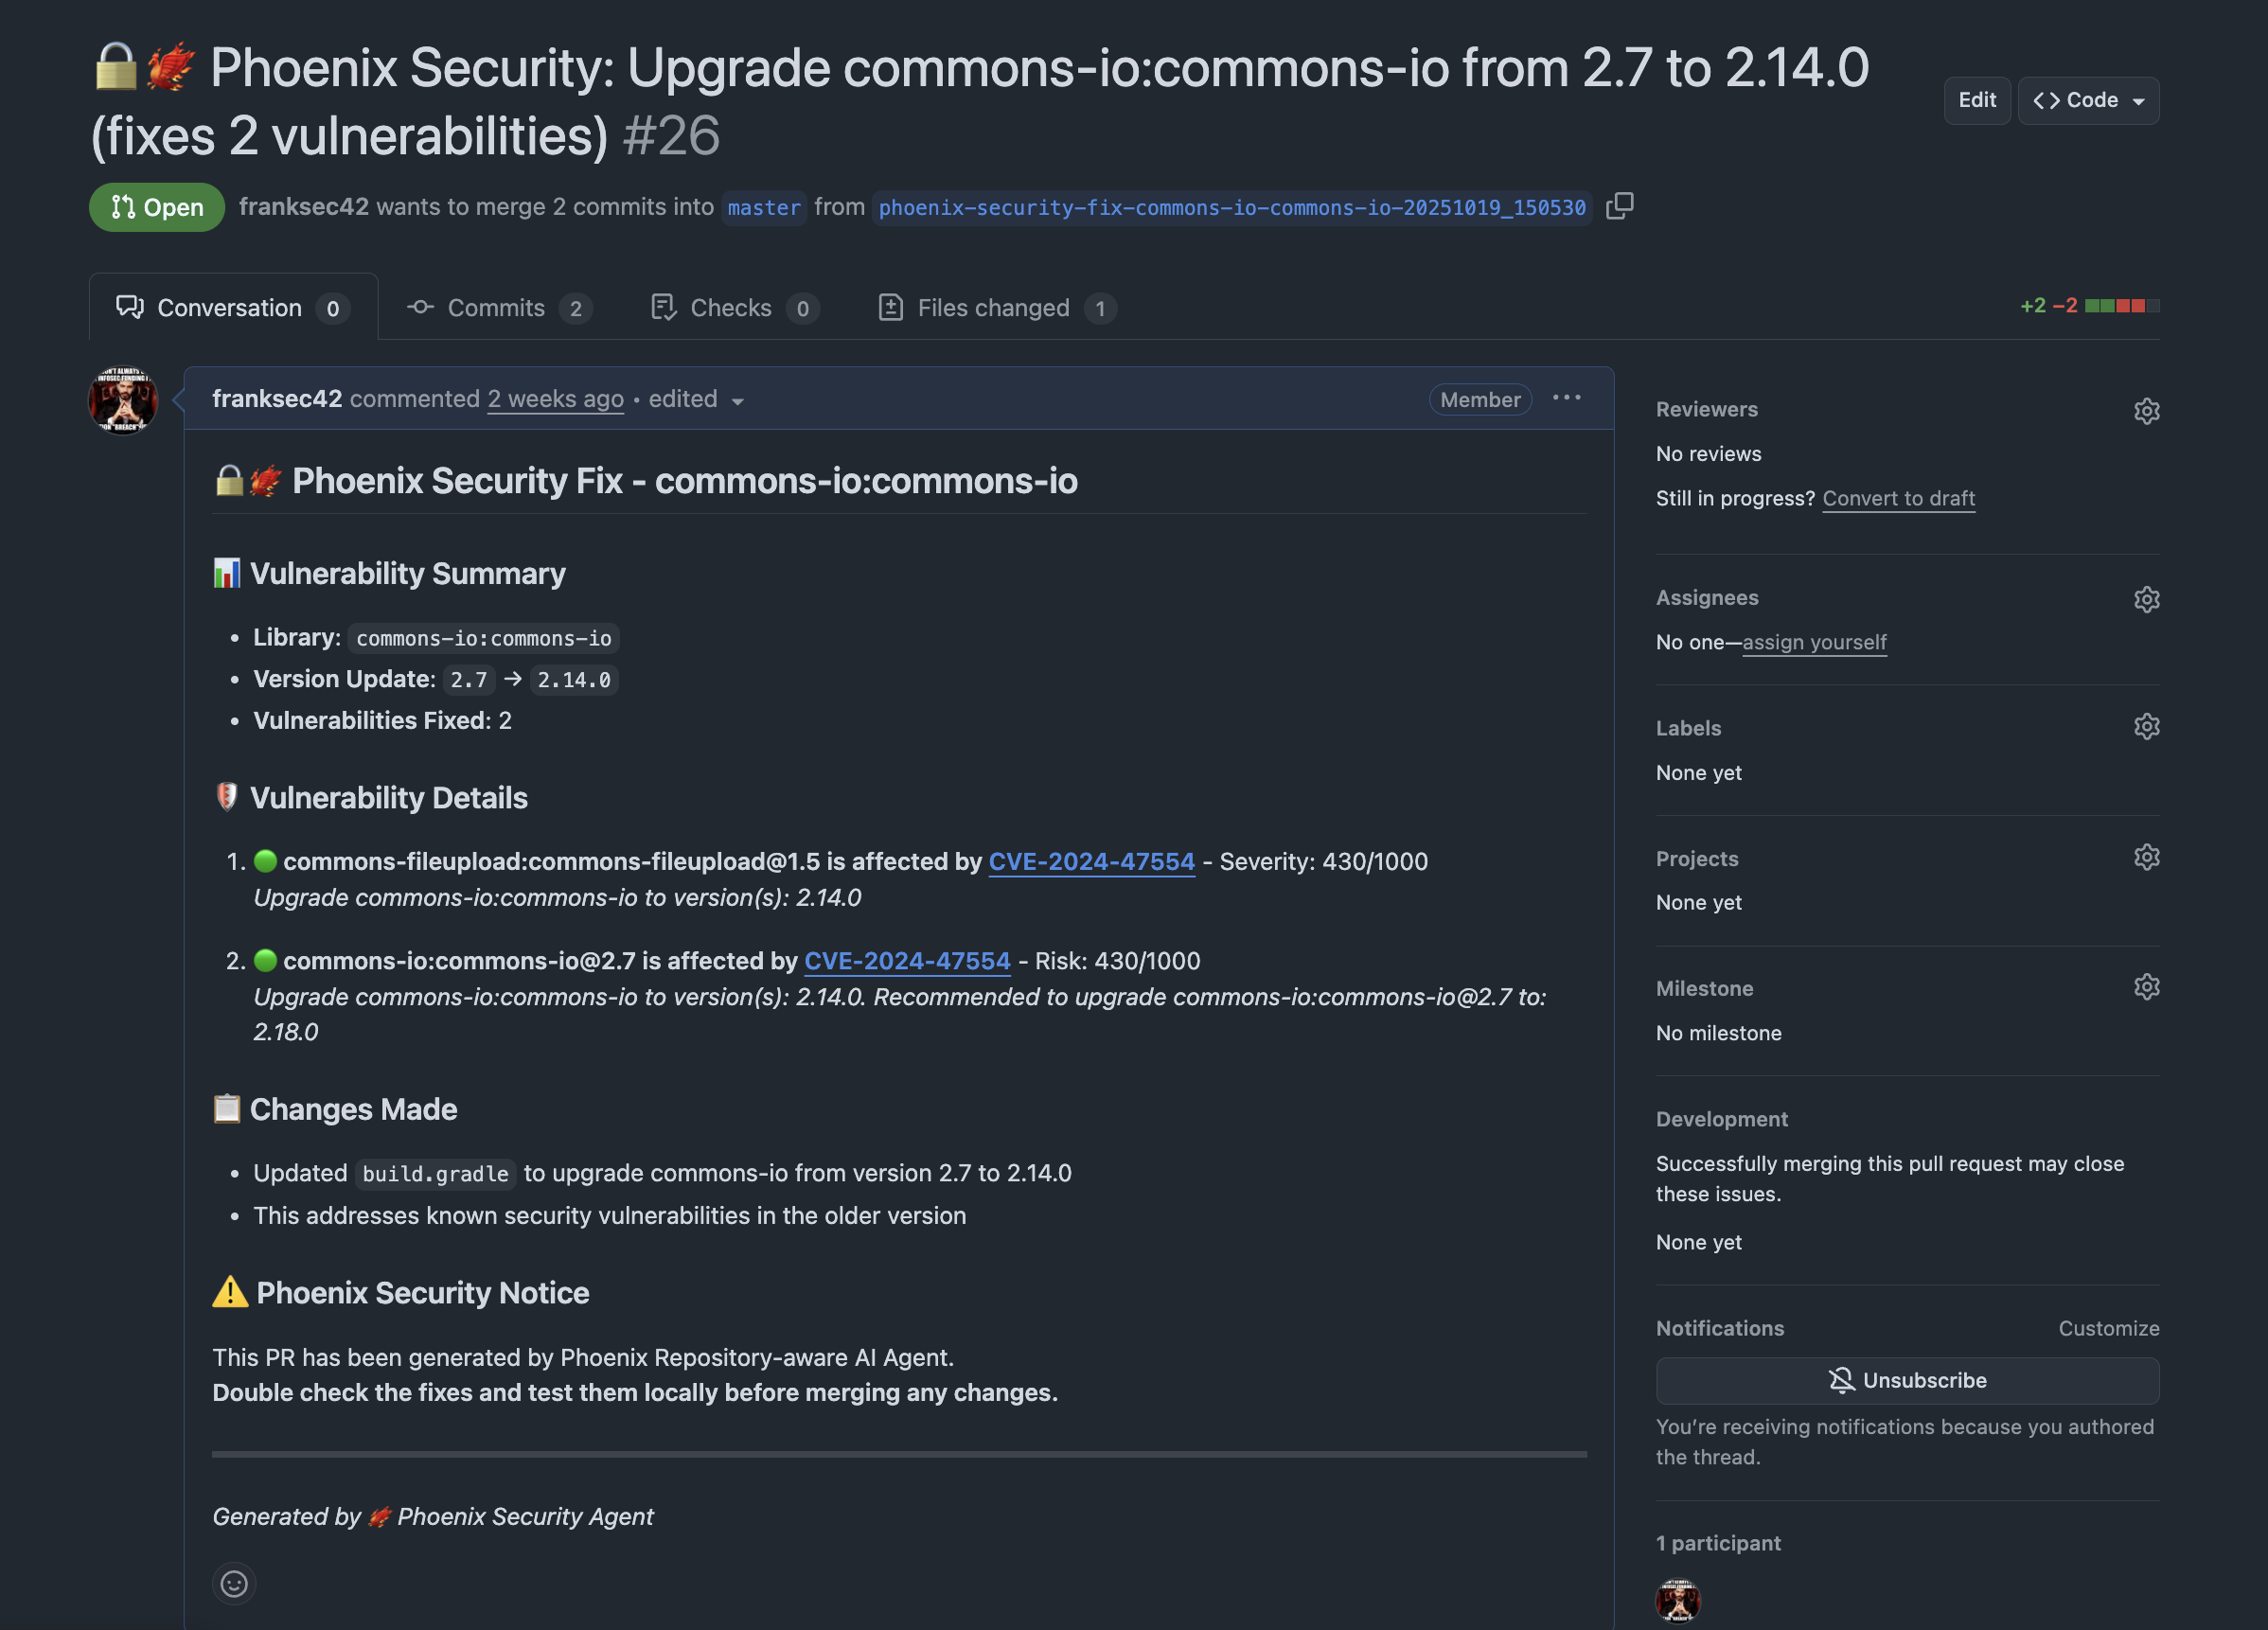The height and width of the screenshot is (1630, 2268).
Task: Expand the Code dropdown button
Action: pos(2088,100)
